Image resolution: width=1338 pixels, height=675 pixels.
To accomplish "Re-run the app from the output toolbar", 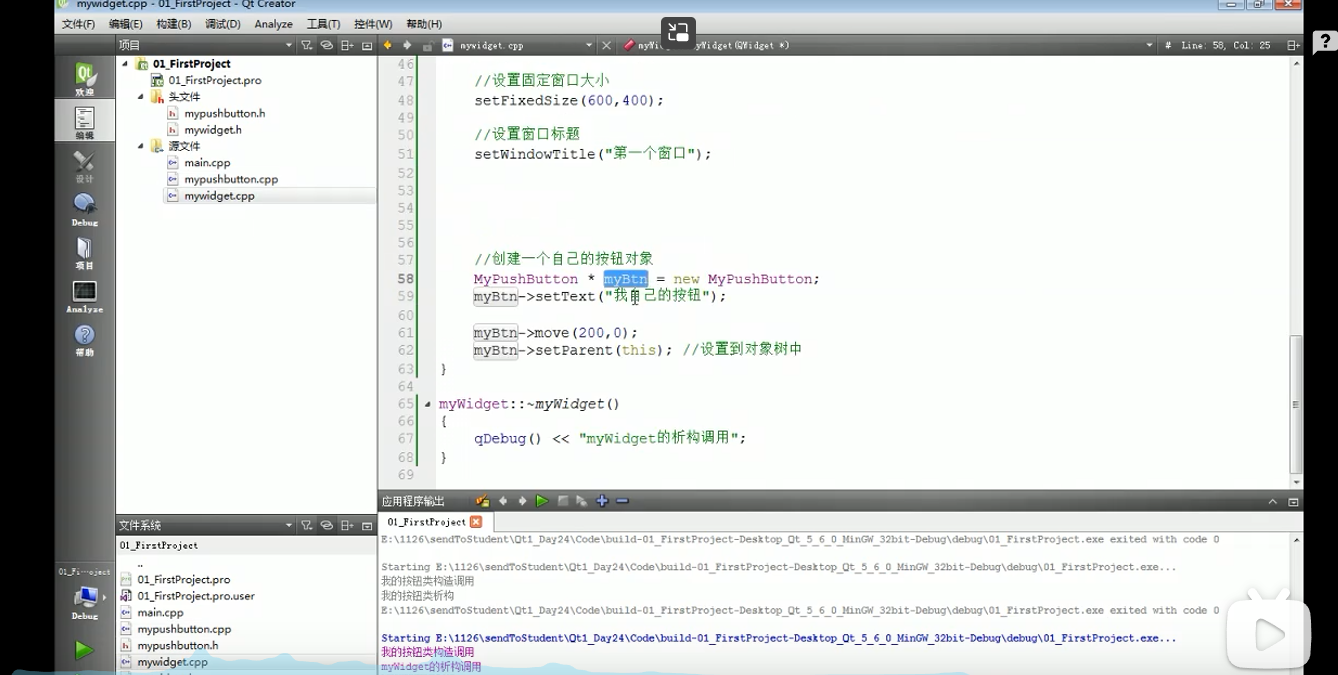I will (542, 501).
